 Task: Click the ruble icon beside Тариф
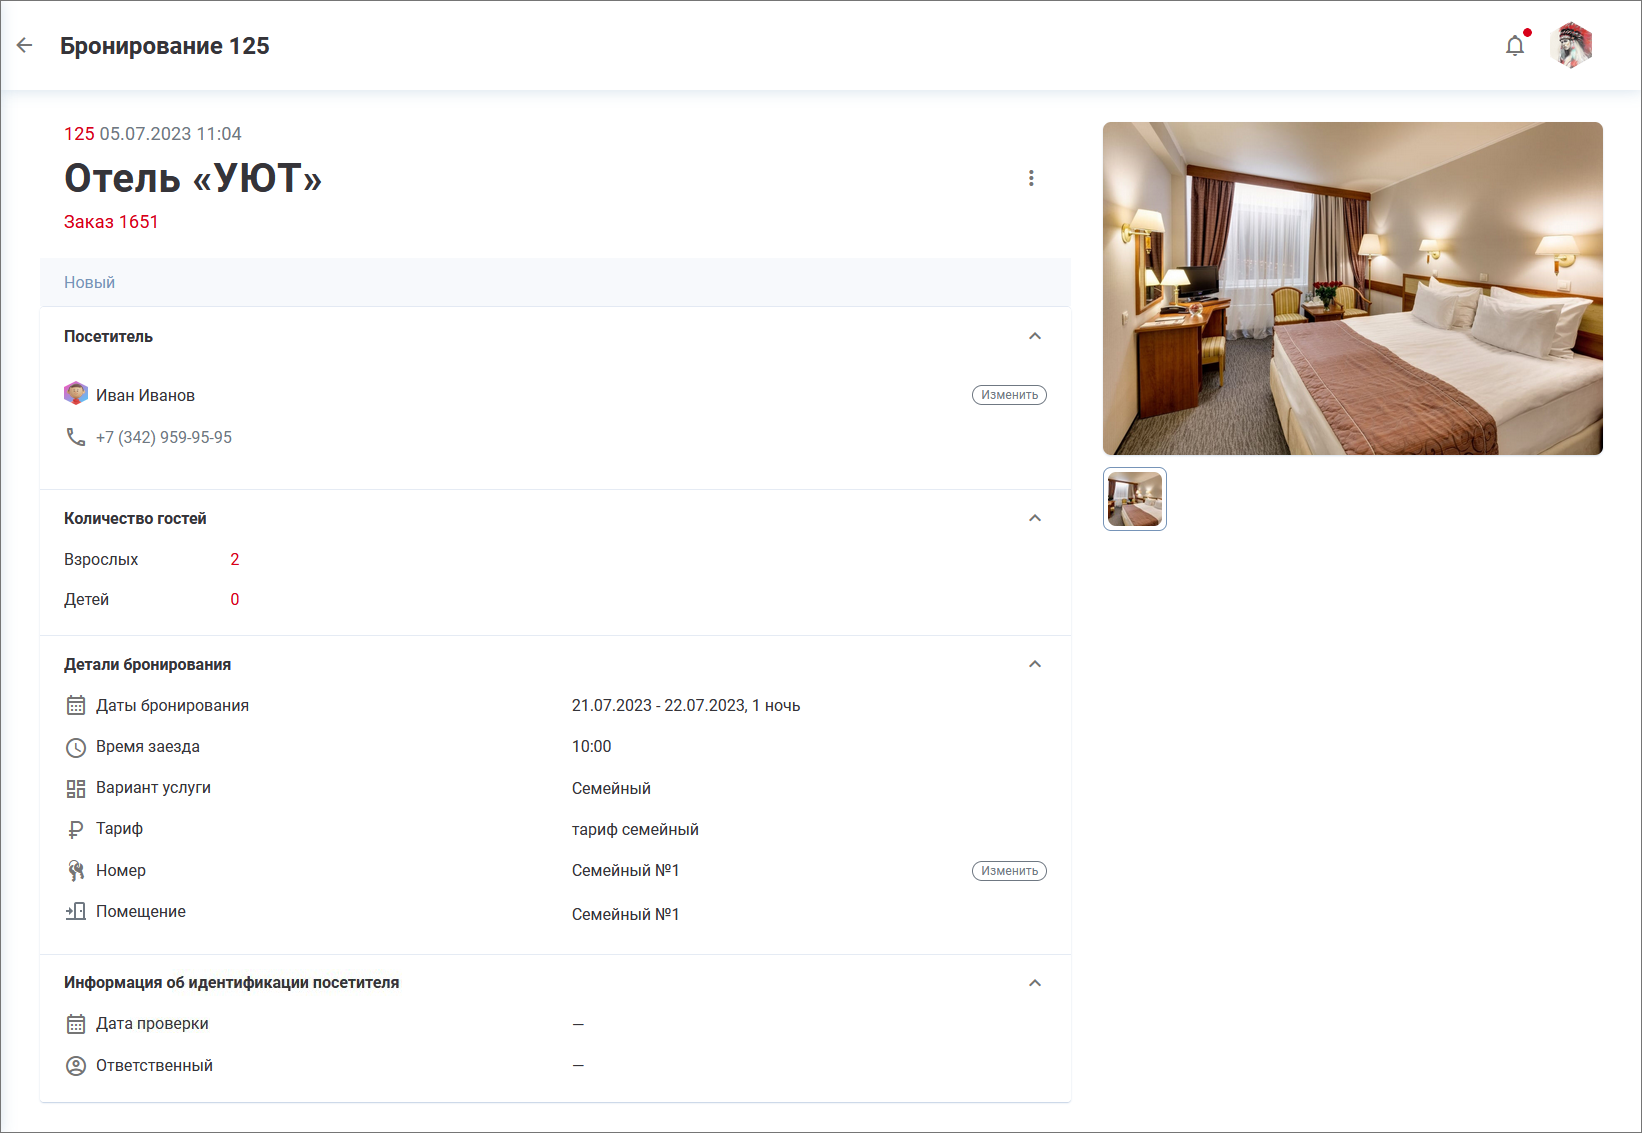click(x=76, y=829)
